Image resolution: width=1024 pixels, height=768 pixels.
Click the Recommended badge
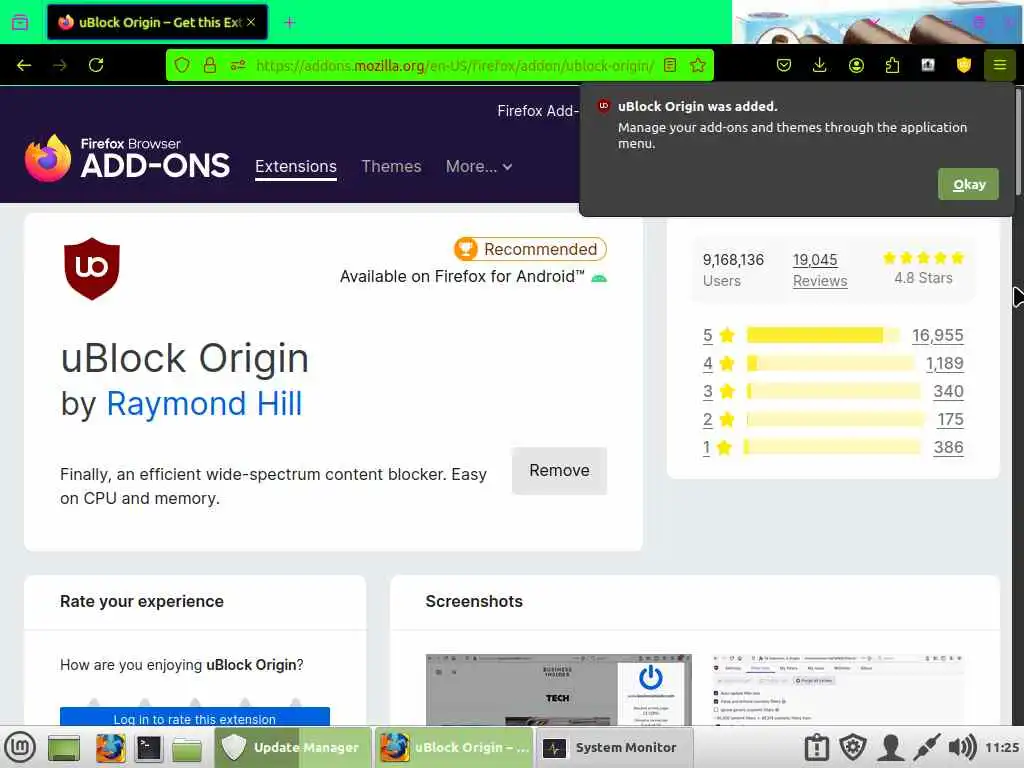tap(530, 249)
